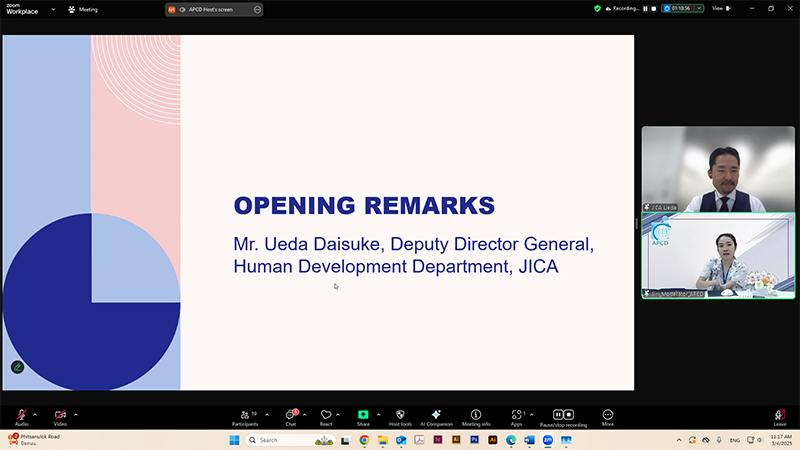Expand video options arrow next to Video

click(75, 414)
